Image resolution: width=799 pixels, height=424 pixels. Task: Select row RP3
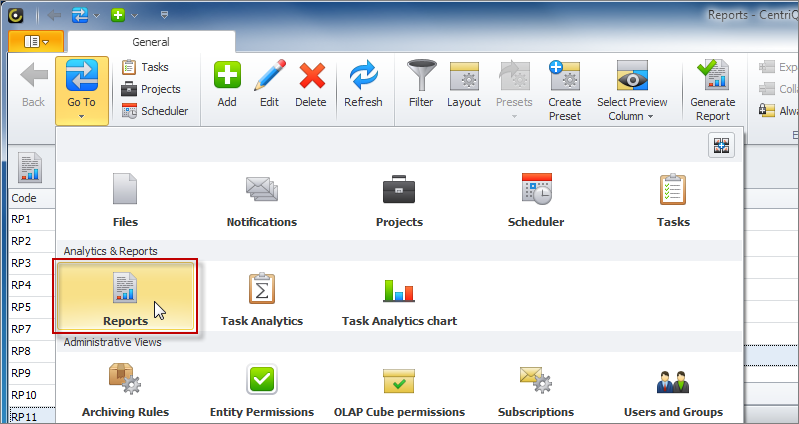tap(32, 263)
